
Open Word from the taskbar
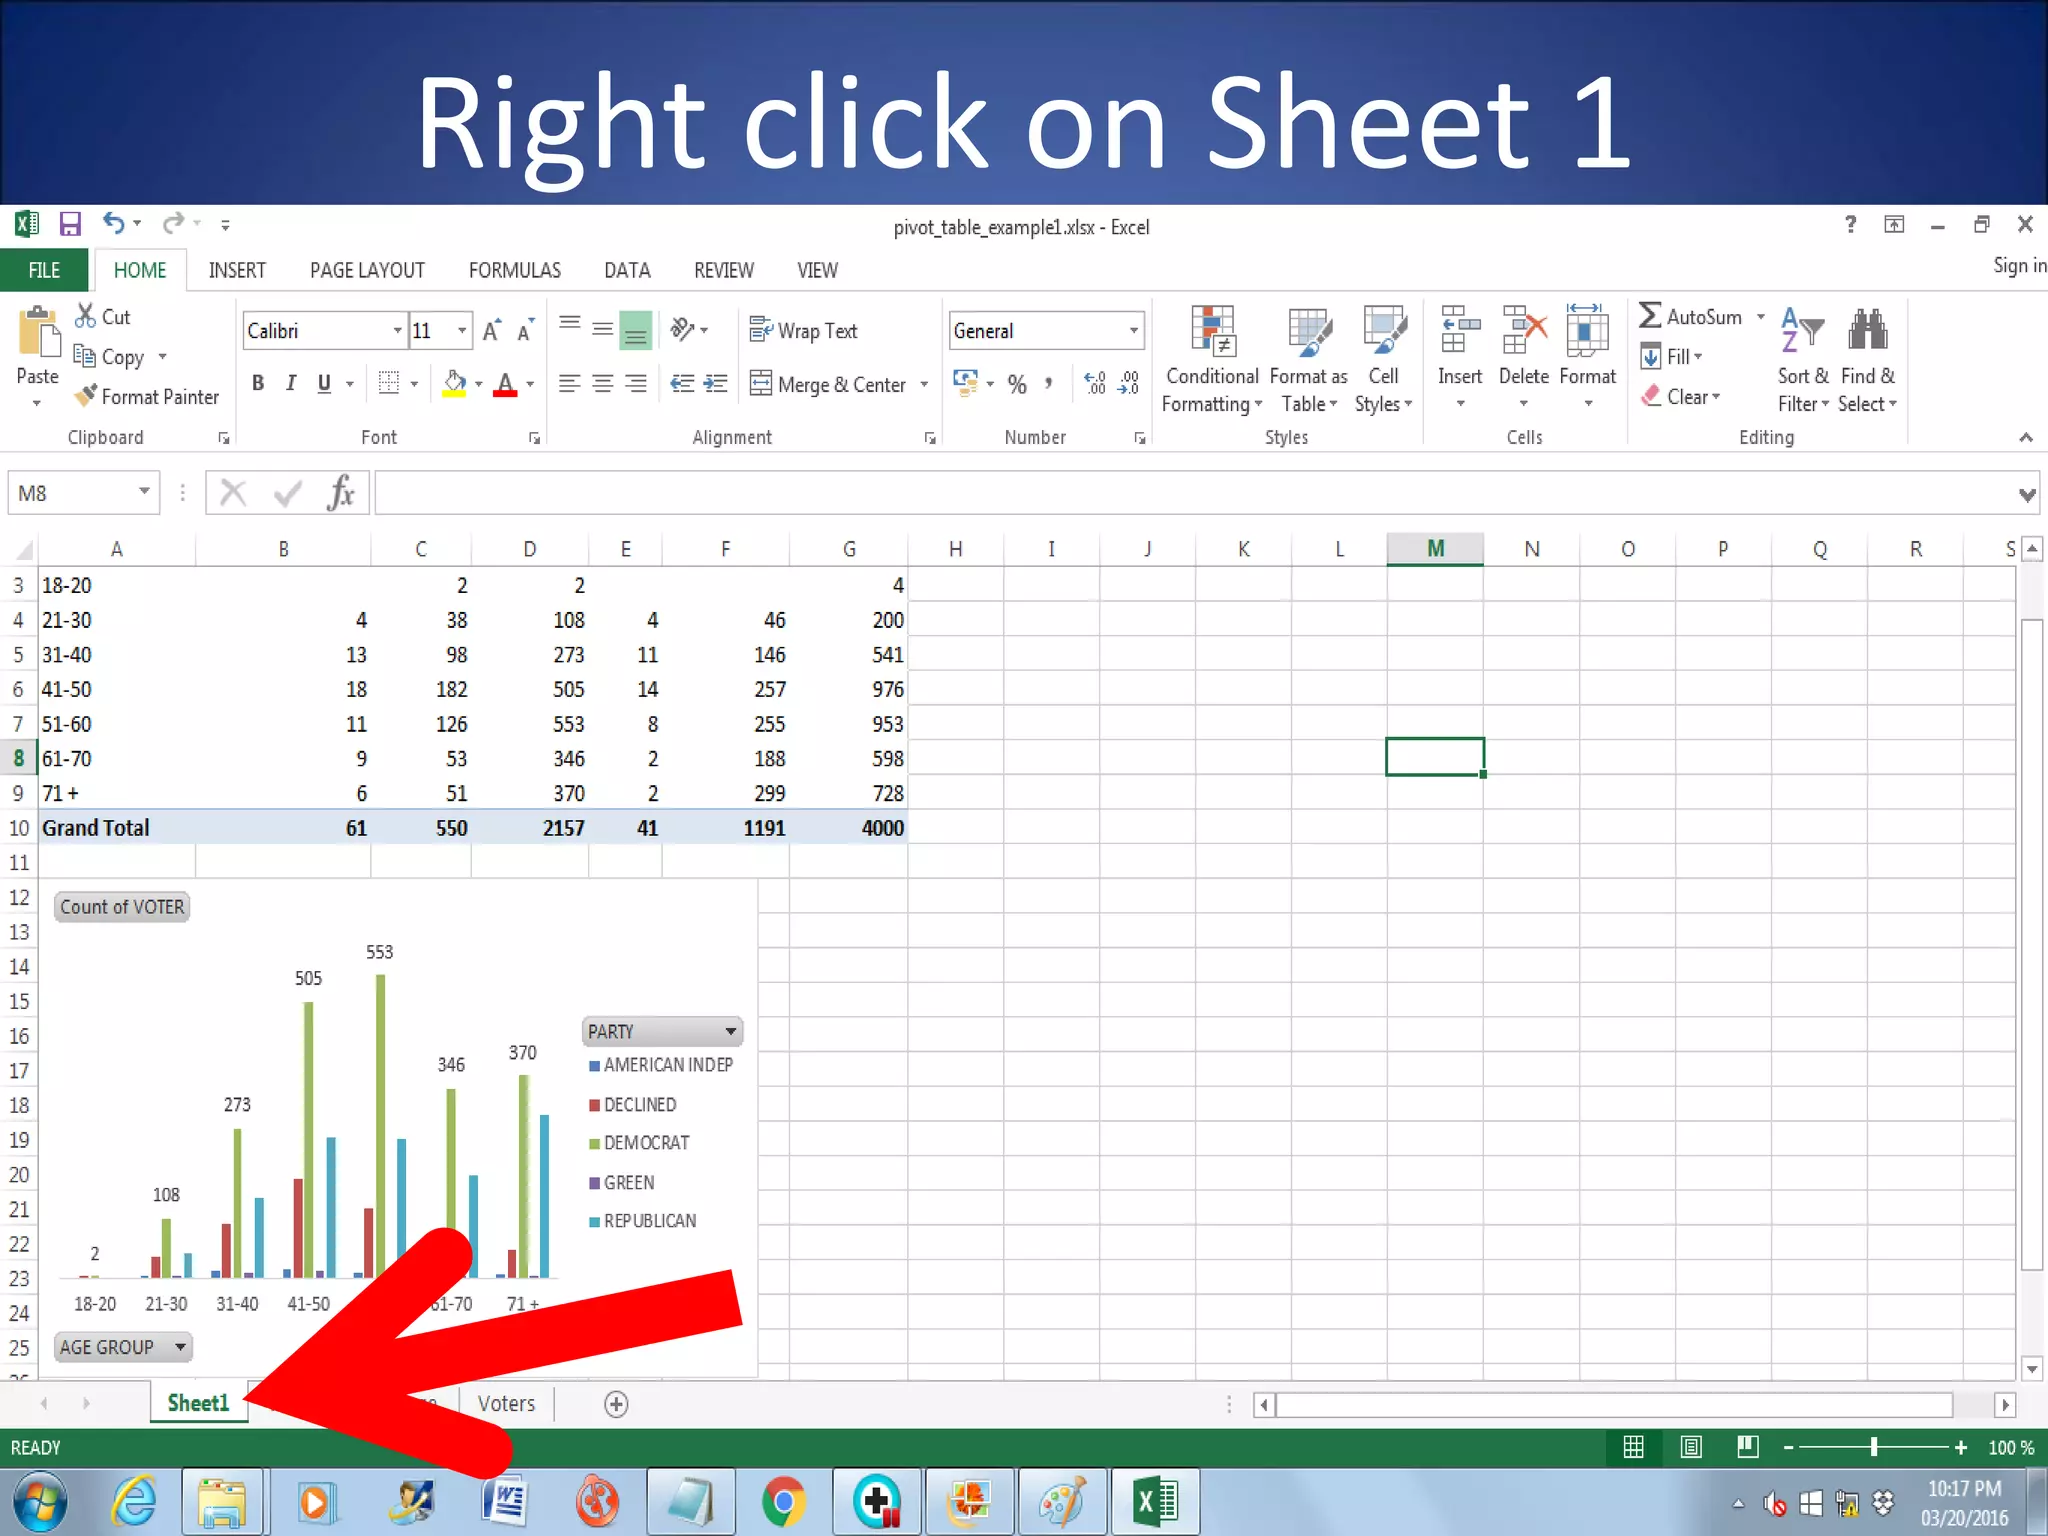pyautogui.click(x=505, y=1502)
